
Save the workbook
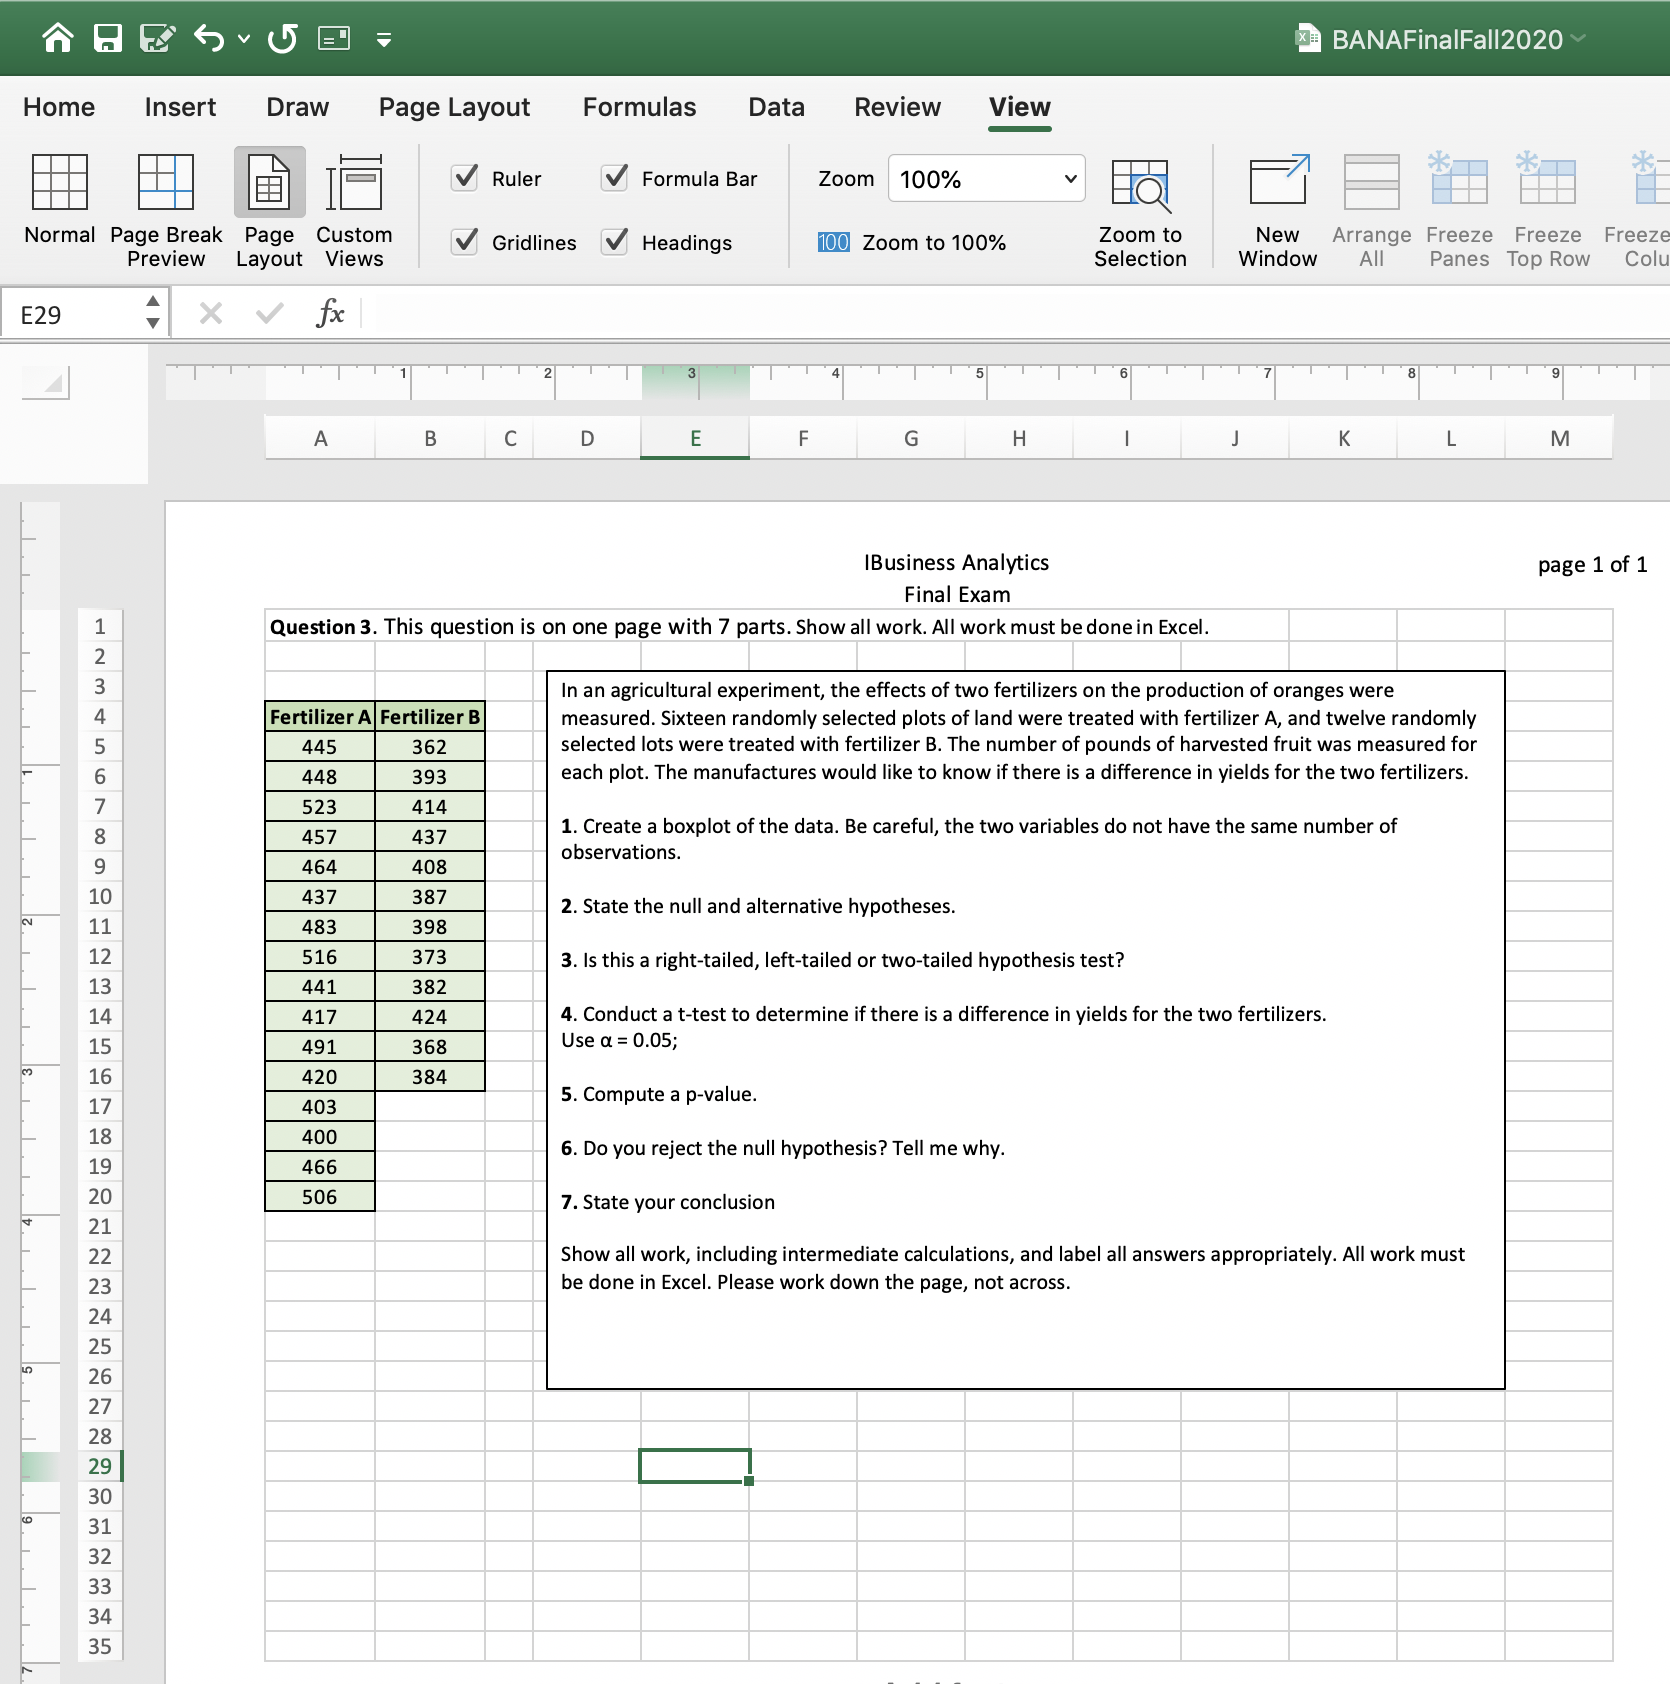[105, 38]
